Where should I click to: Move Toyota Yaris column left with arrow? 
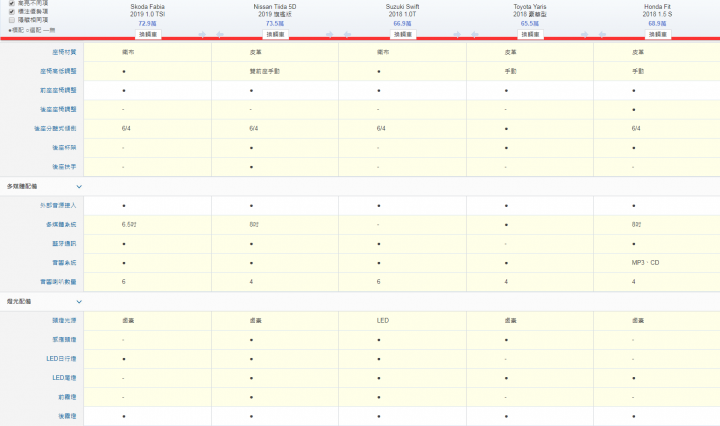coord(474,34)
